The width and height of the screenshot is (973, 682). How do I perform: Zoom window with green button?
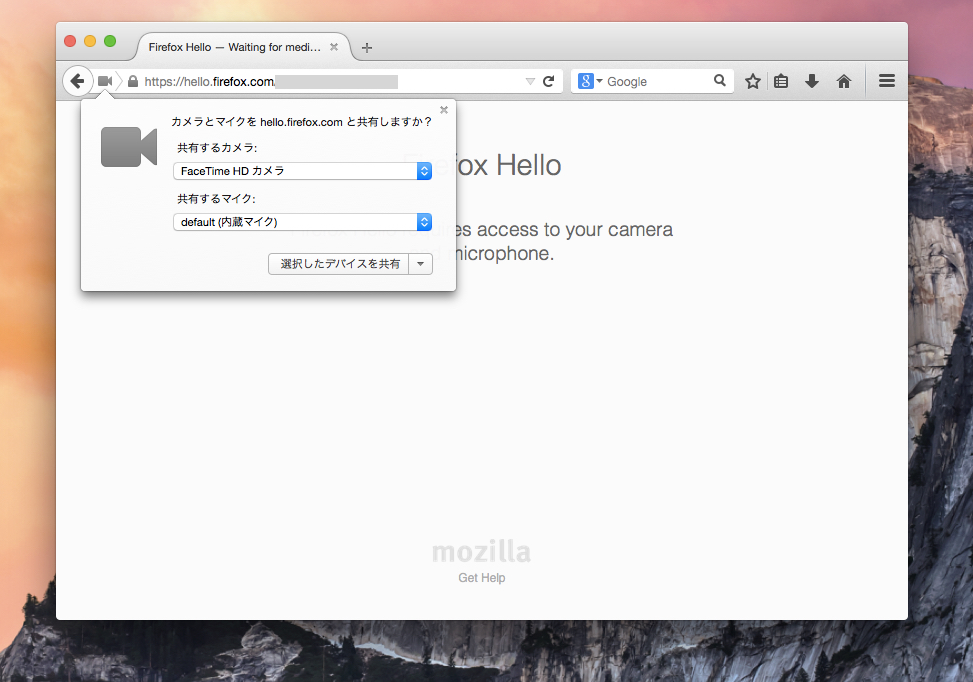pos(110,41)
